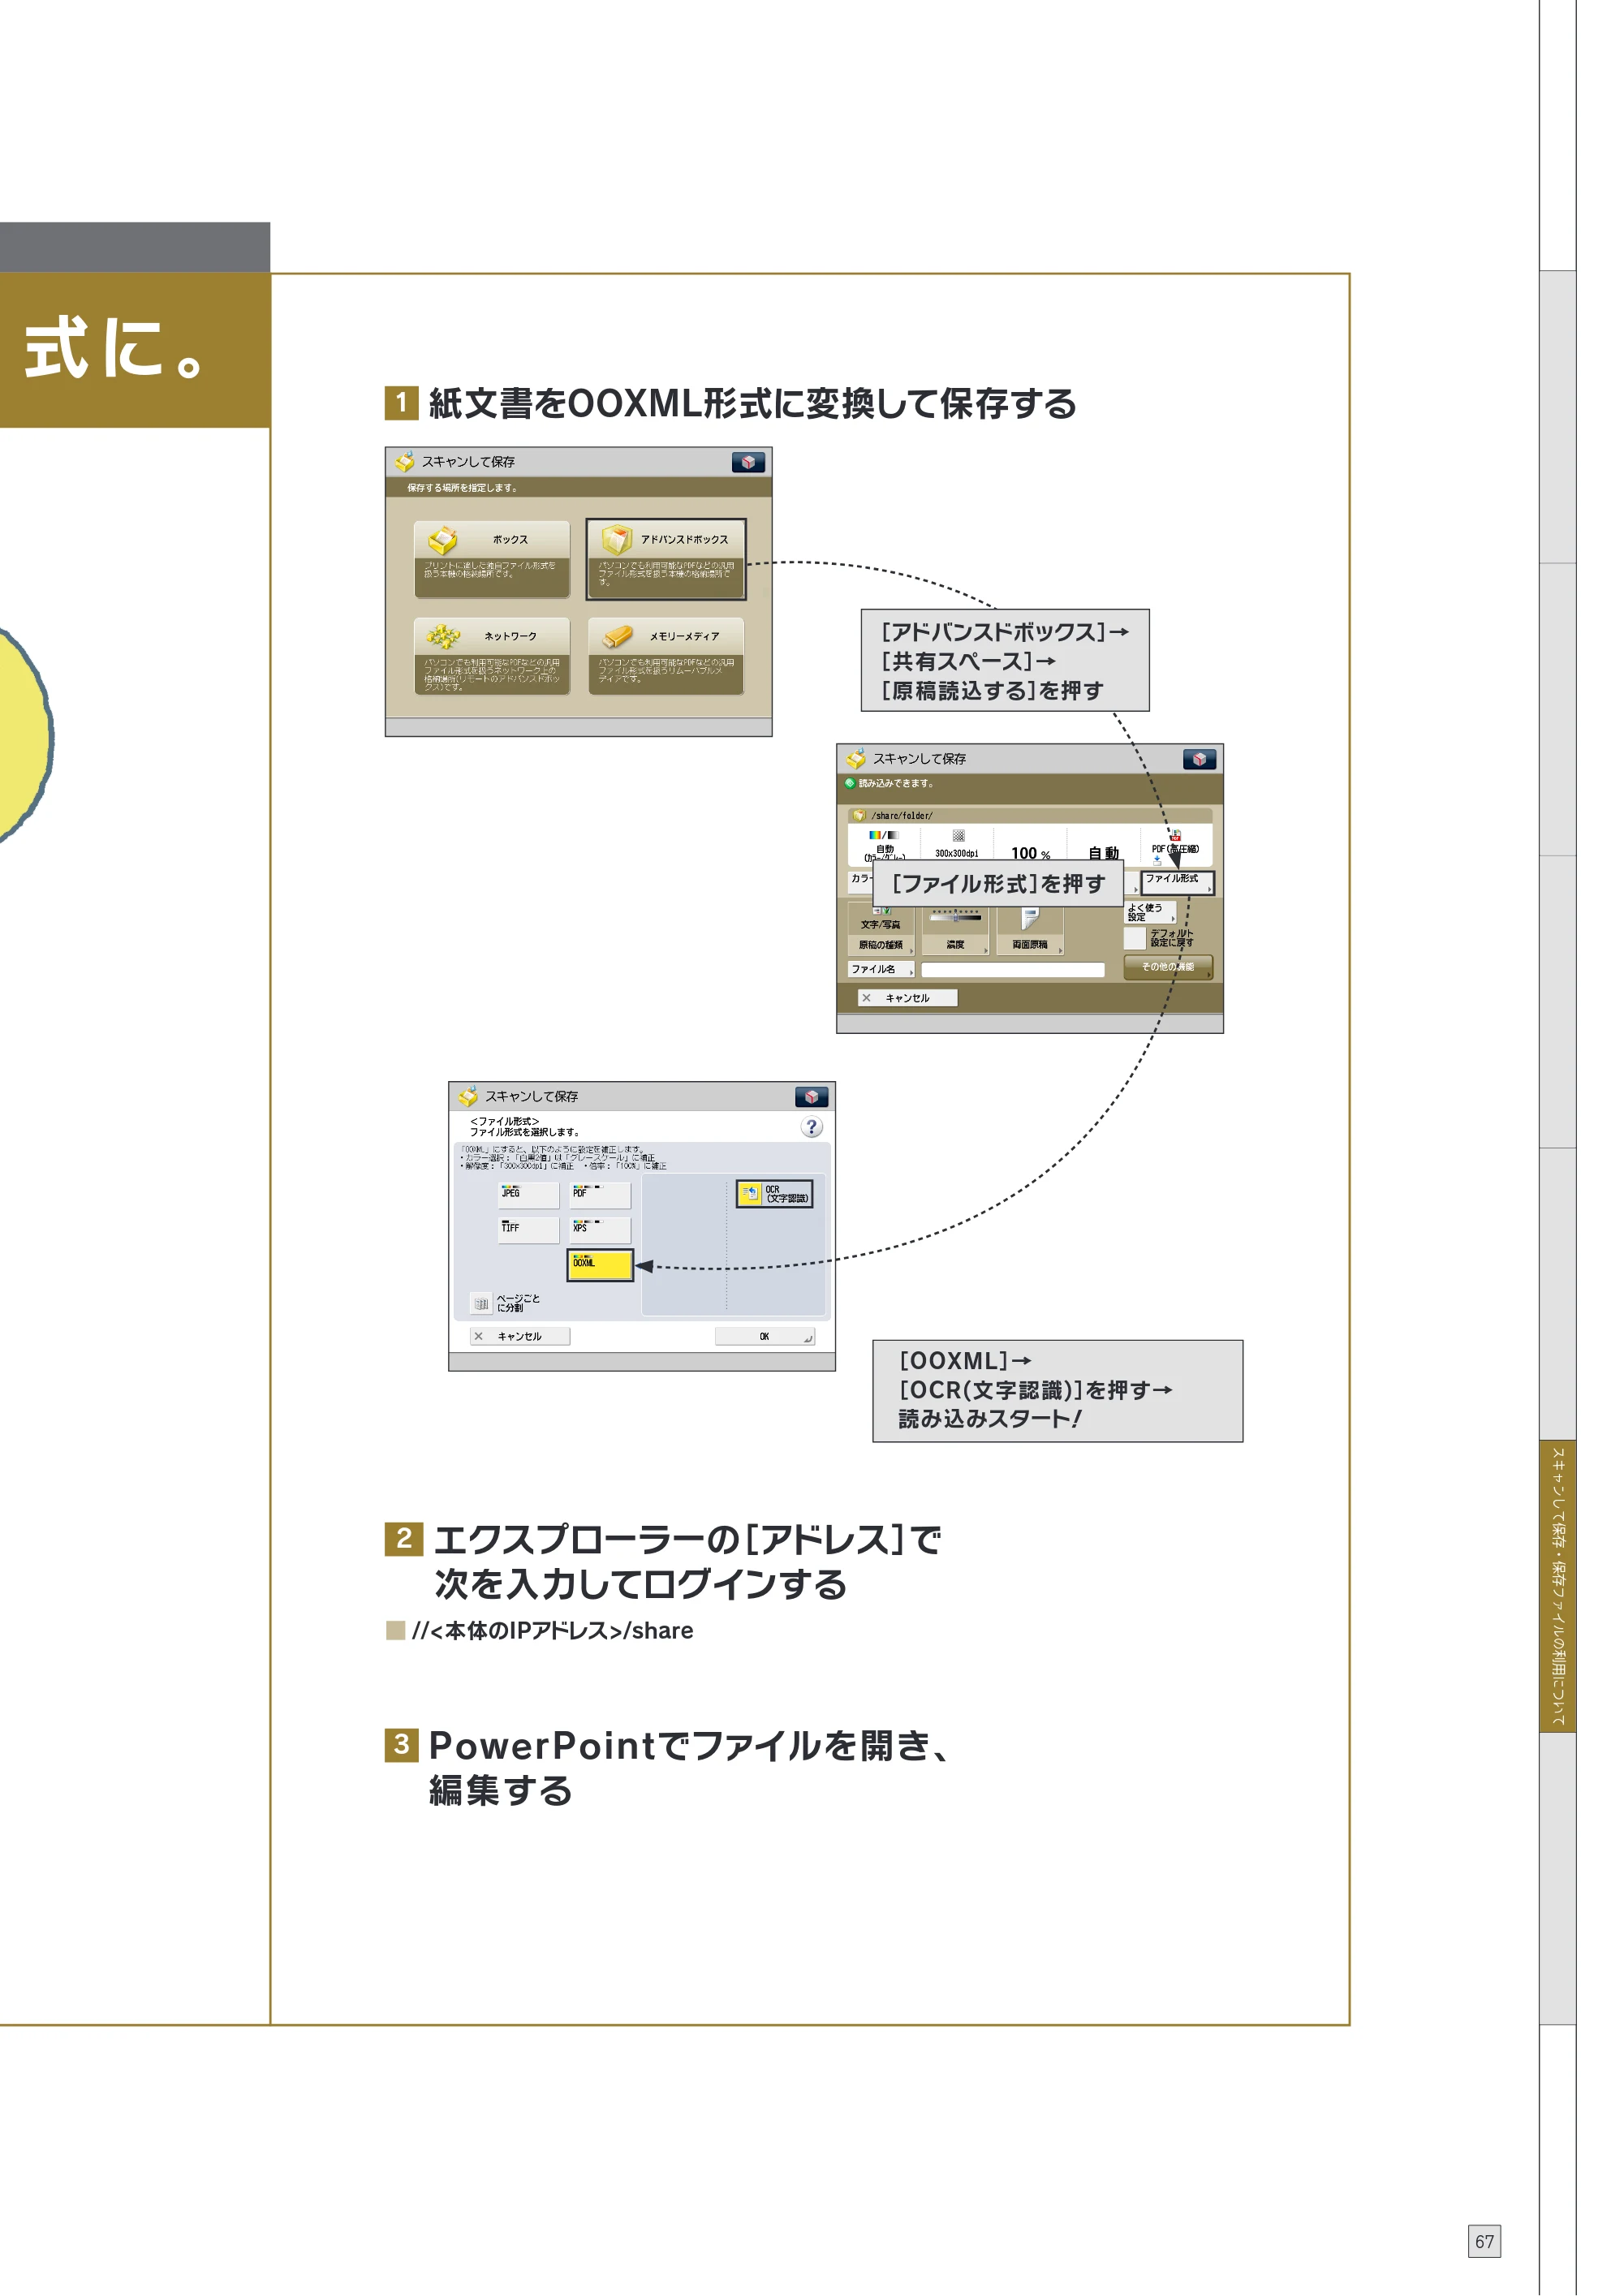The width and height of the screenshot is (1624, 2296).
Task: Cancel in the file format screen
Action: (520, 1336)
